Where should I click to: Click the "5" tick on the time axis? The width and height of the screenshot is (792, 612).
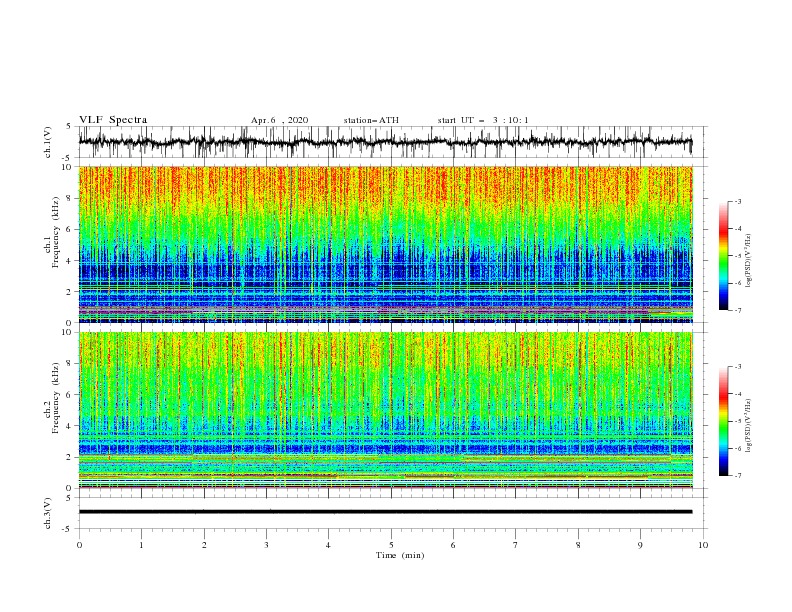pos(391,545)
